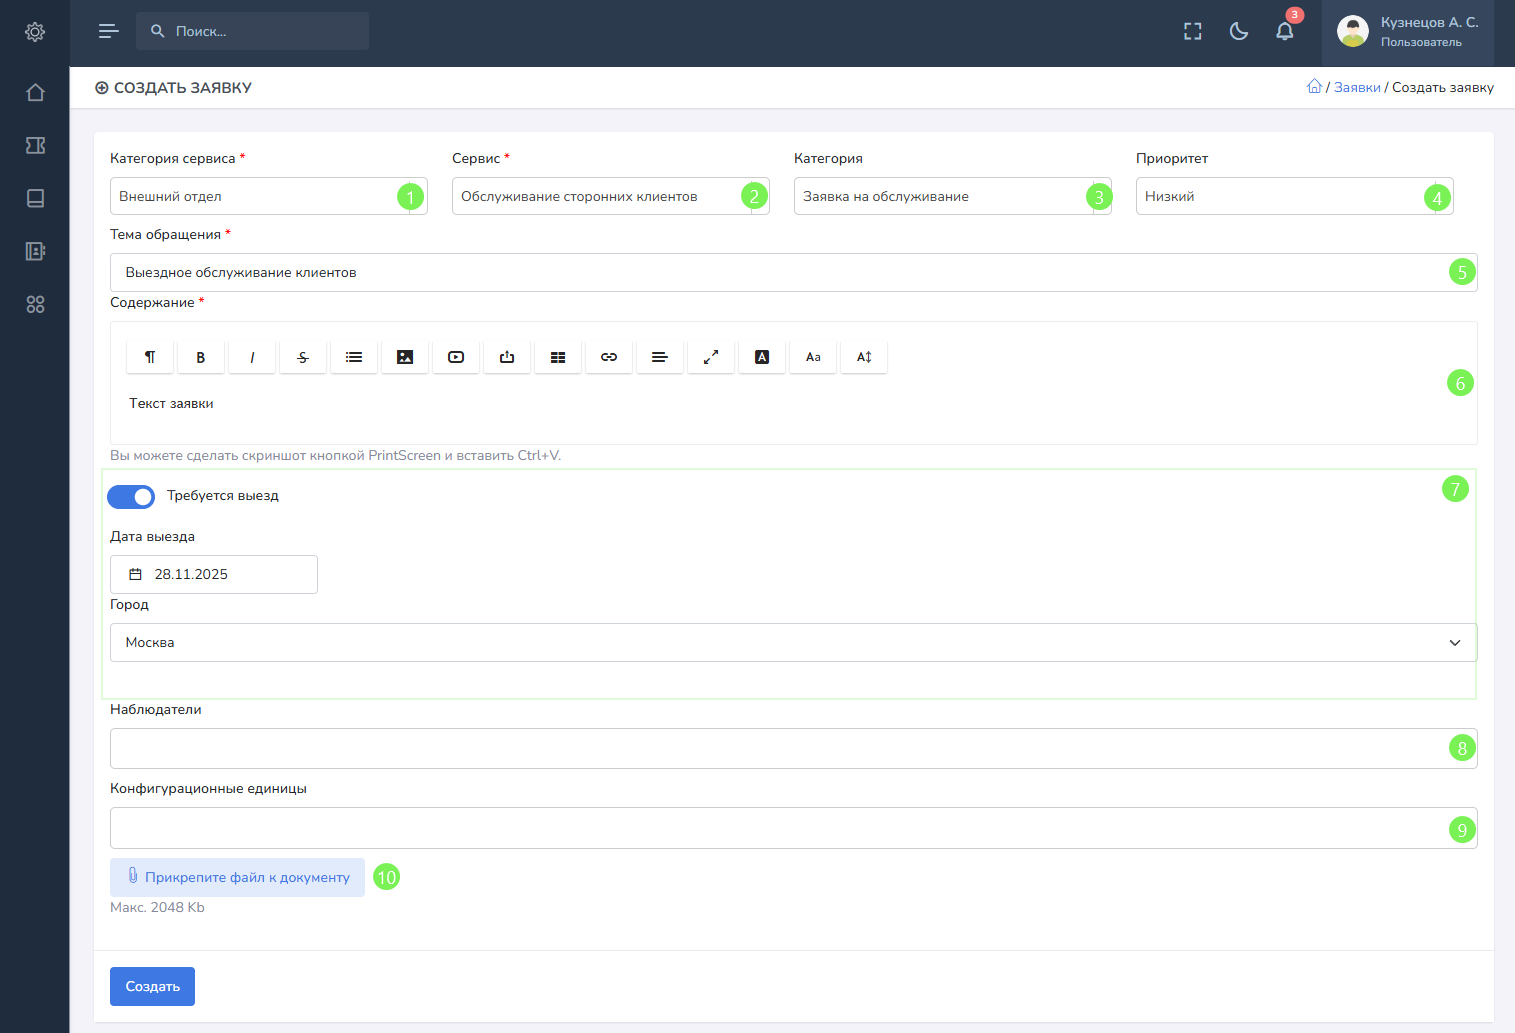Insert image into the content editor
Image resolution: width=1515 pixels, height=1033 pixels.
(x=405, y=357)
